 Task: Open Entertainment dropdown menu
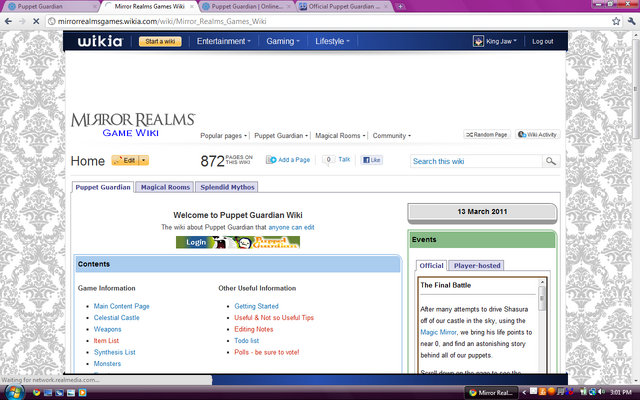[223, 41]
